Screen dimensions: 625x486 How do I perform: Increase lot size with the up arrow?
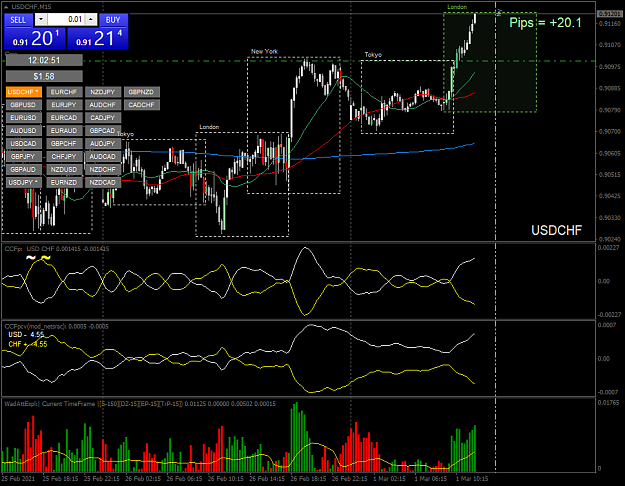(x=91, y=19)
